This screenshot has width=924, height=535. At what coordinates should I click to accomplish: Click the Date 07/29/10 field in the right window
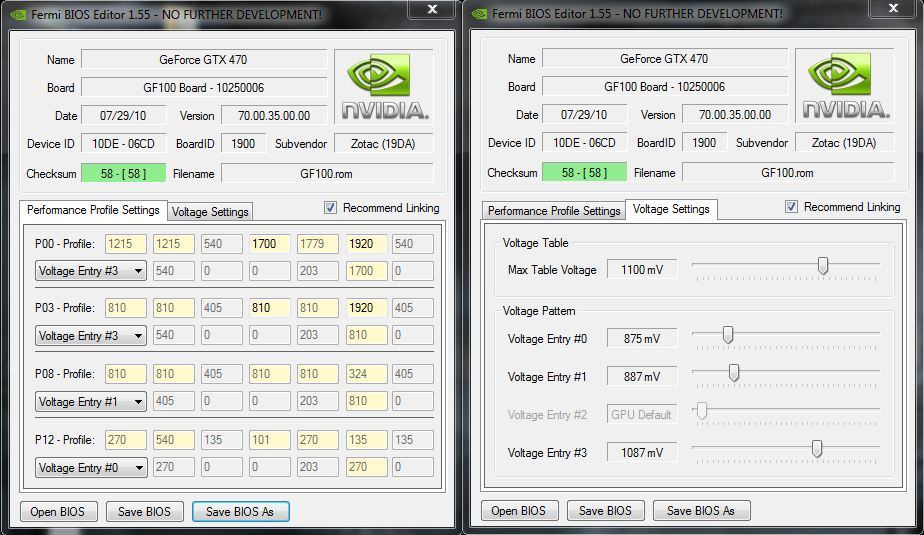click(x=584, y=114)
